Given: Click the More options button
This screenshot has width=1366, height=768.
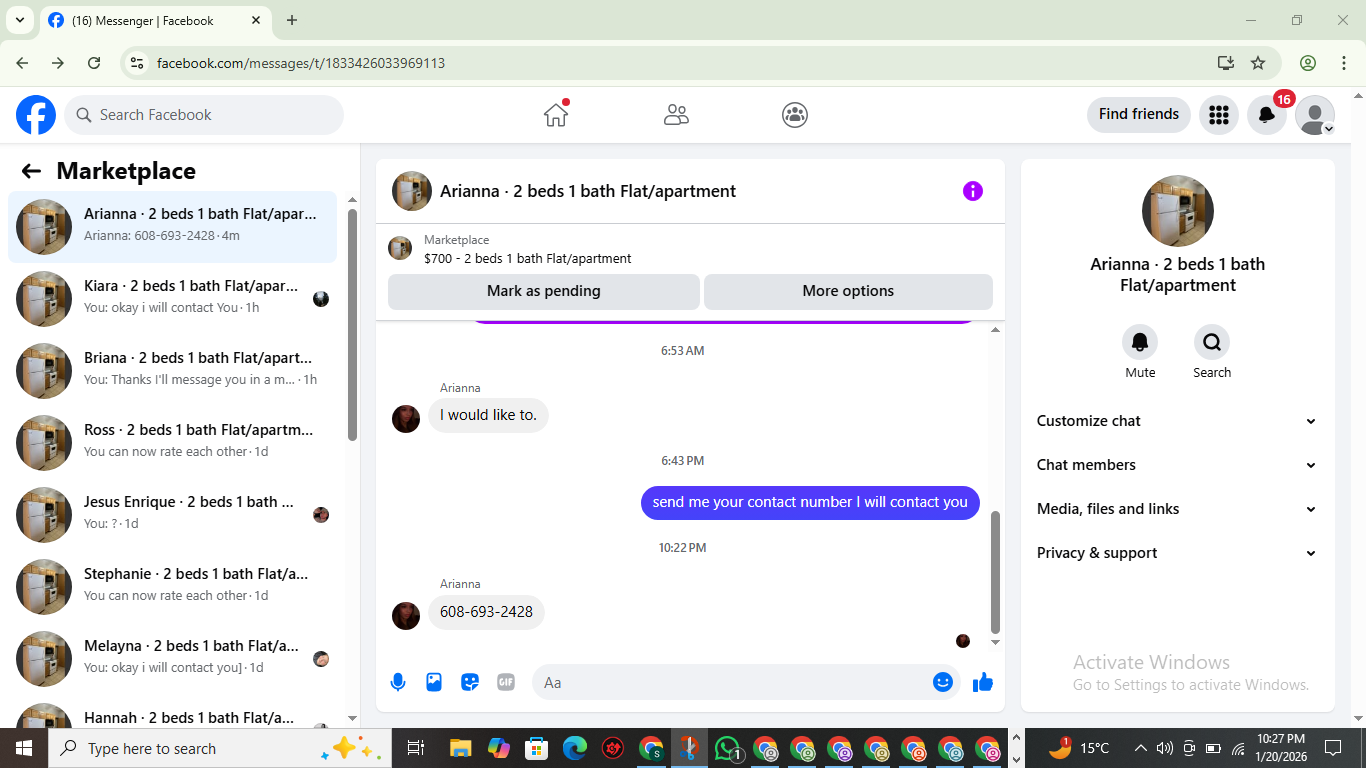Looking at the screenshot, I should 848,291.
